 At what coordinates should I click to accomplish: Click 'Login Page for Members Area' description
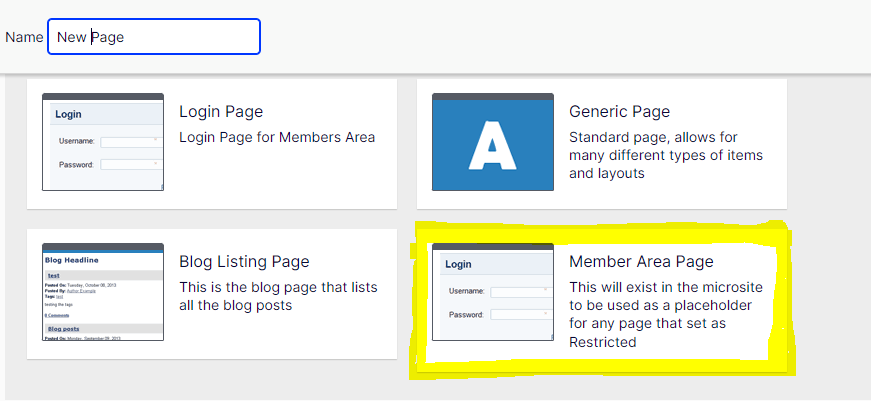point(277,137)
